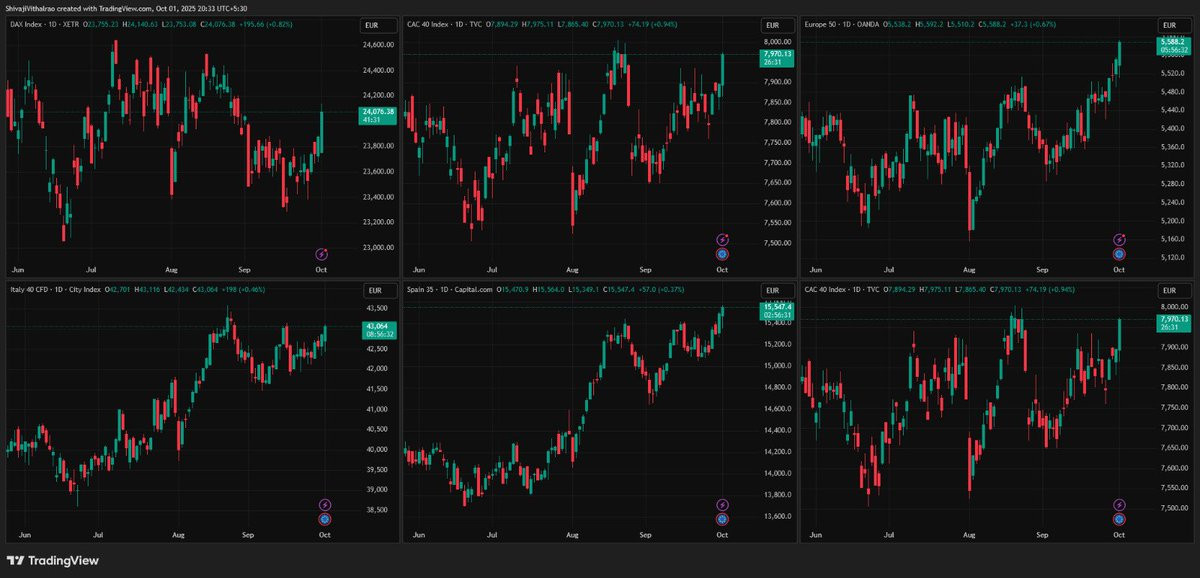Click the lightning icon in the Spain 35 chart
Screen dimensions: 1200x578
[x=723, y=505]
